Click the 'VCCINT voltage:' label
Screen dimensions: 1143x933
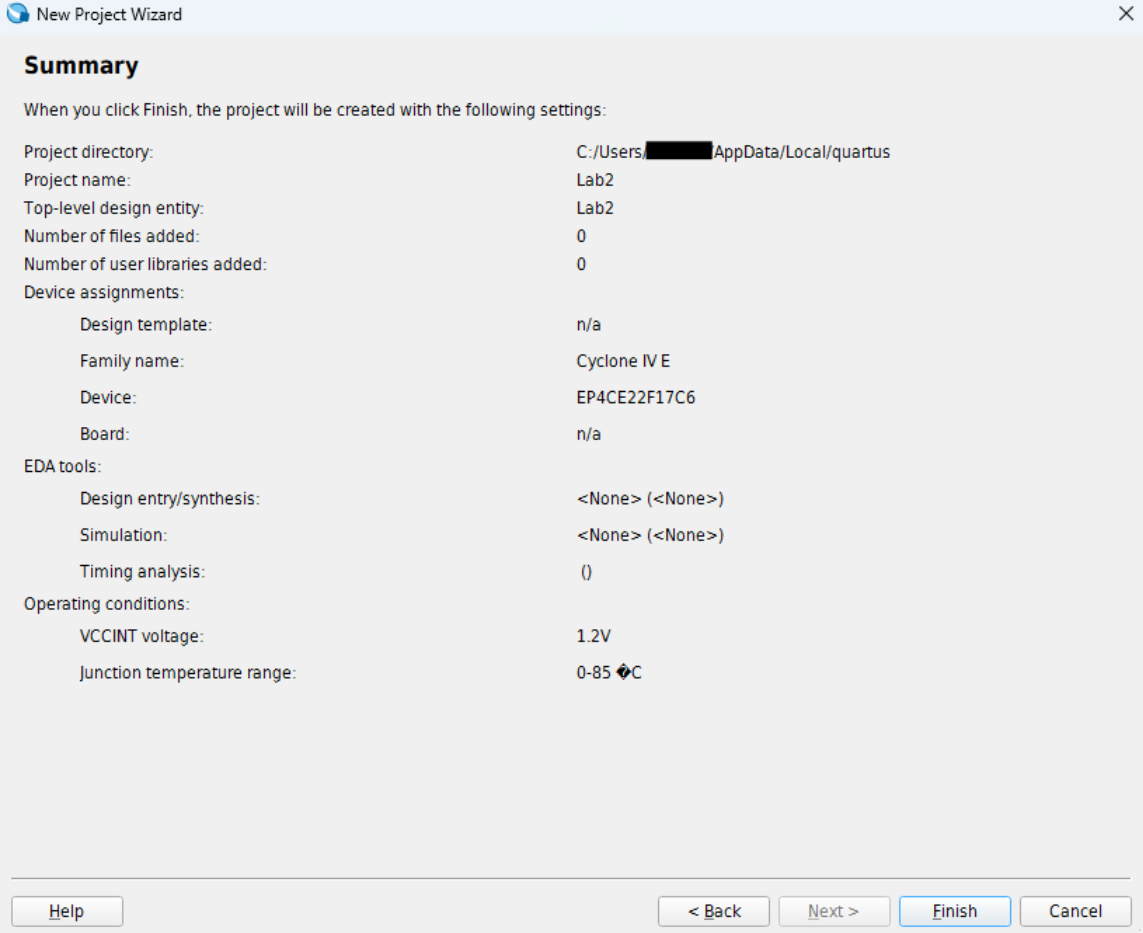pos(141,636)
